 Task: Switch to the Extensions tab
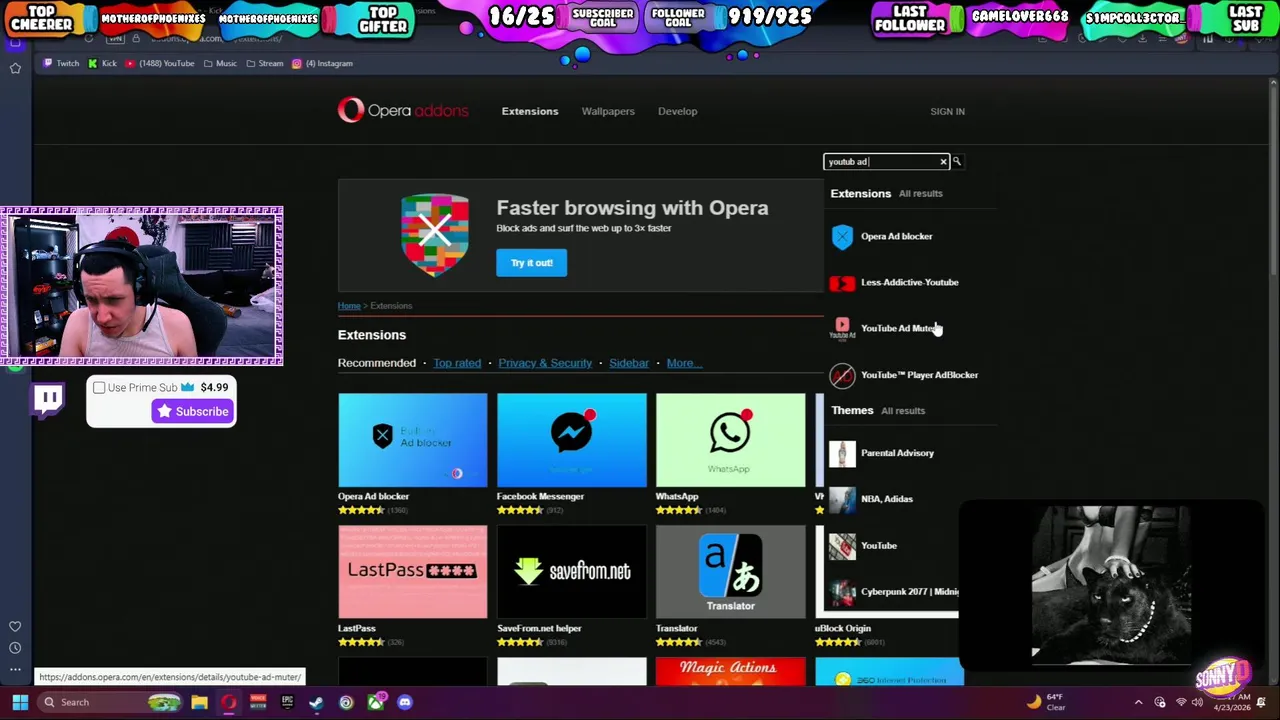(530, 111)
